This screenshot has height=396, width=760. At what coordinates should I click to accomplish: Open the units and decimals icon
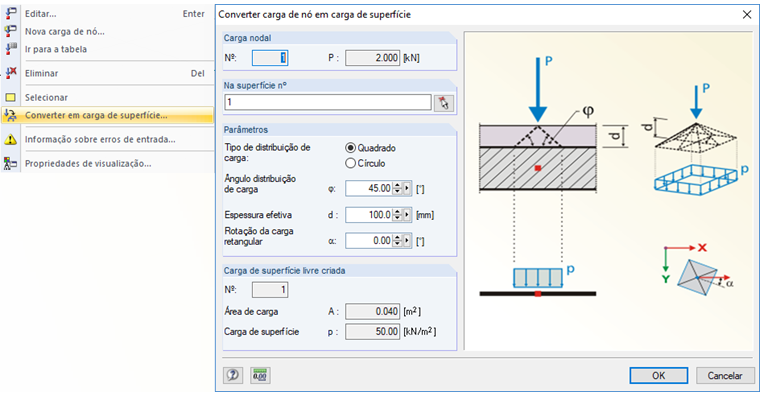coord(260,375)
